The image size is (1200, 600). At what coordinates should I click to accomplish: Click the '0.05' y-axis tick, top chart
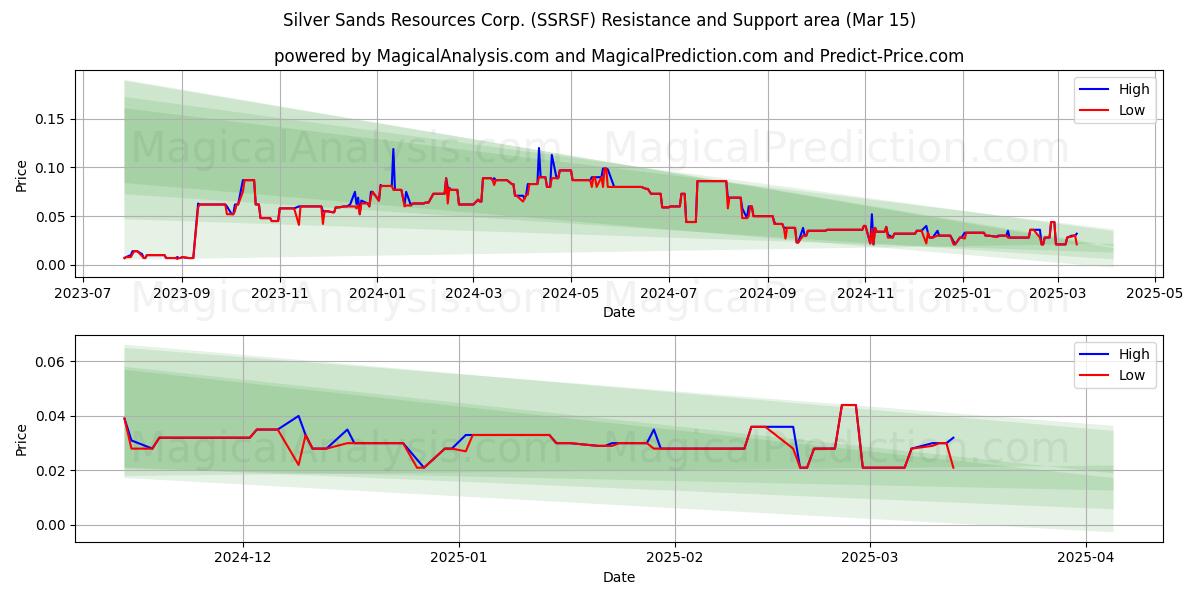[52, 217]
